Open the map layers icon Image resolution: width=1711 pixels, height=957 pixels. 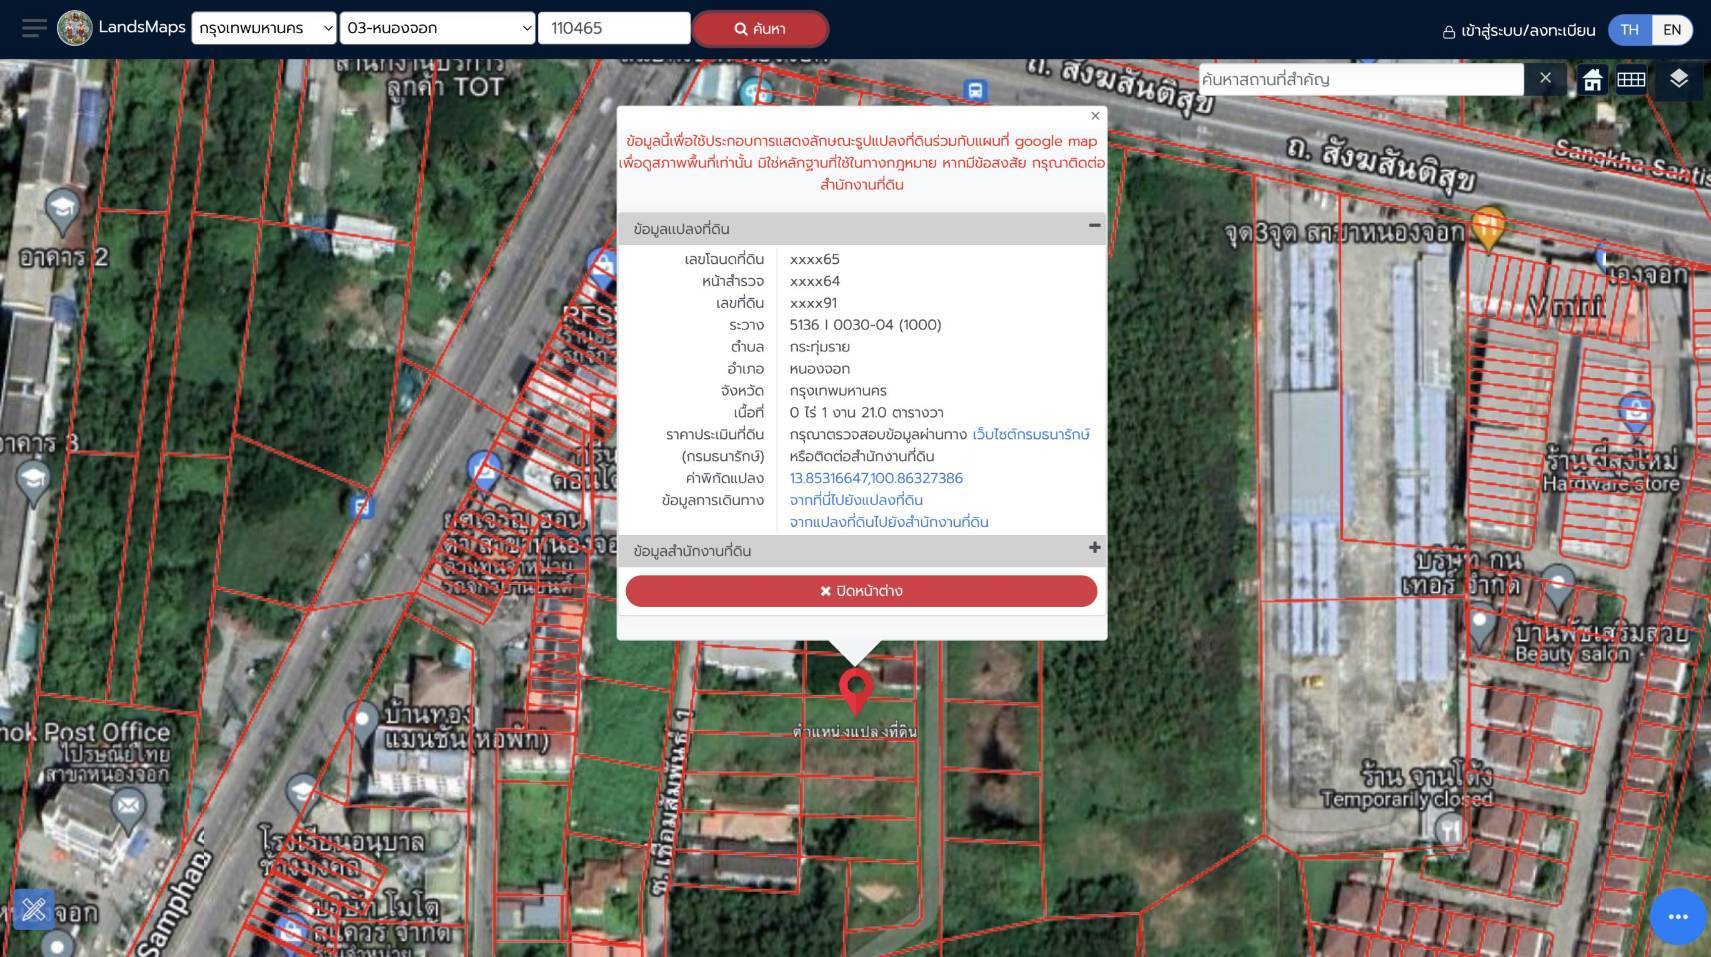[x=1679, y=79]
